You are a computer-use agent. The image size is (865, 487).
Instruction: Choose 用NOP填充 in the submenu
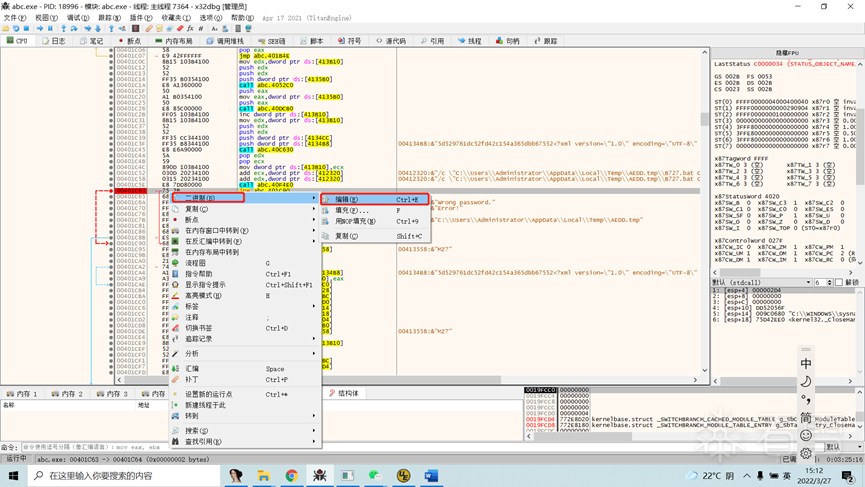click(375, 221)
